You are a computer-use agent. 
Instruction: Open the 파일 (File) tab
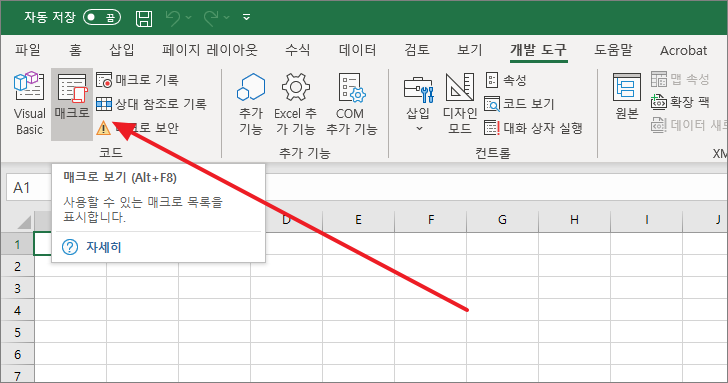(27, 50)
